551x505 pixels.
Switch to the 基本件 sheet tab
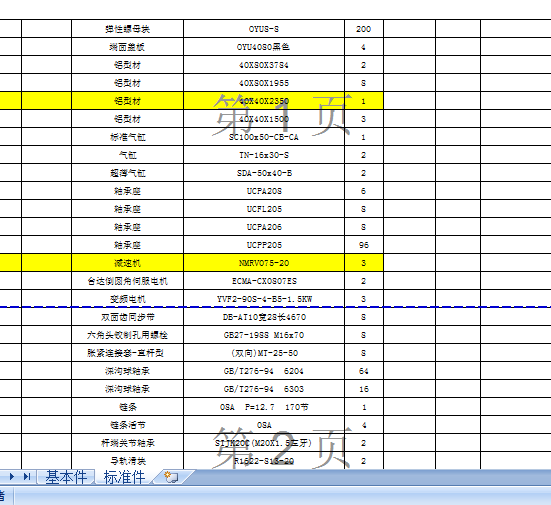coord(66,477)
